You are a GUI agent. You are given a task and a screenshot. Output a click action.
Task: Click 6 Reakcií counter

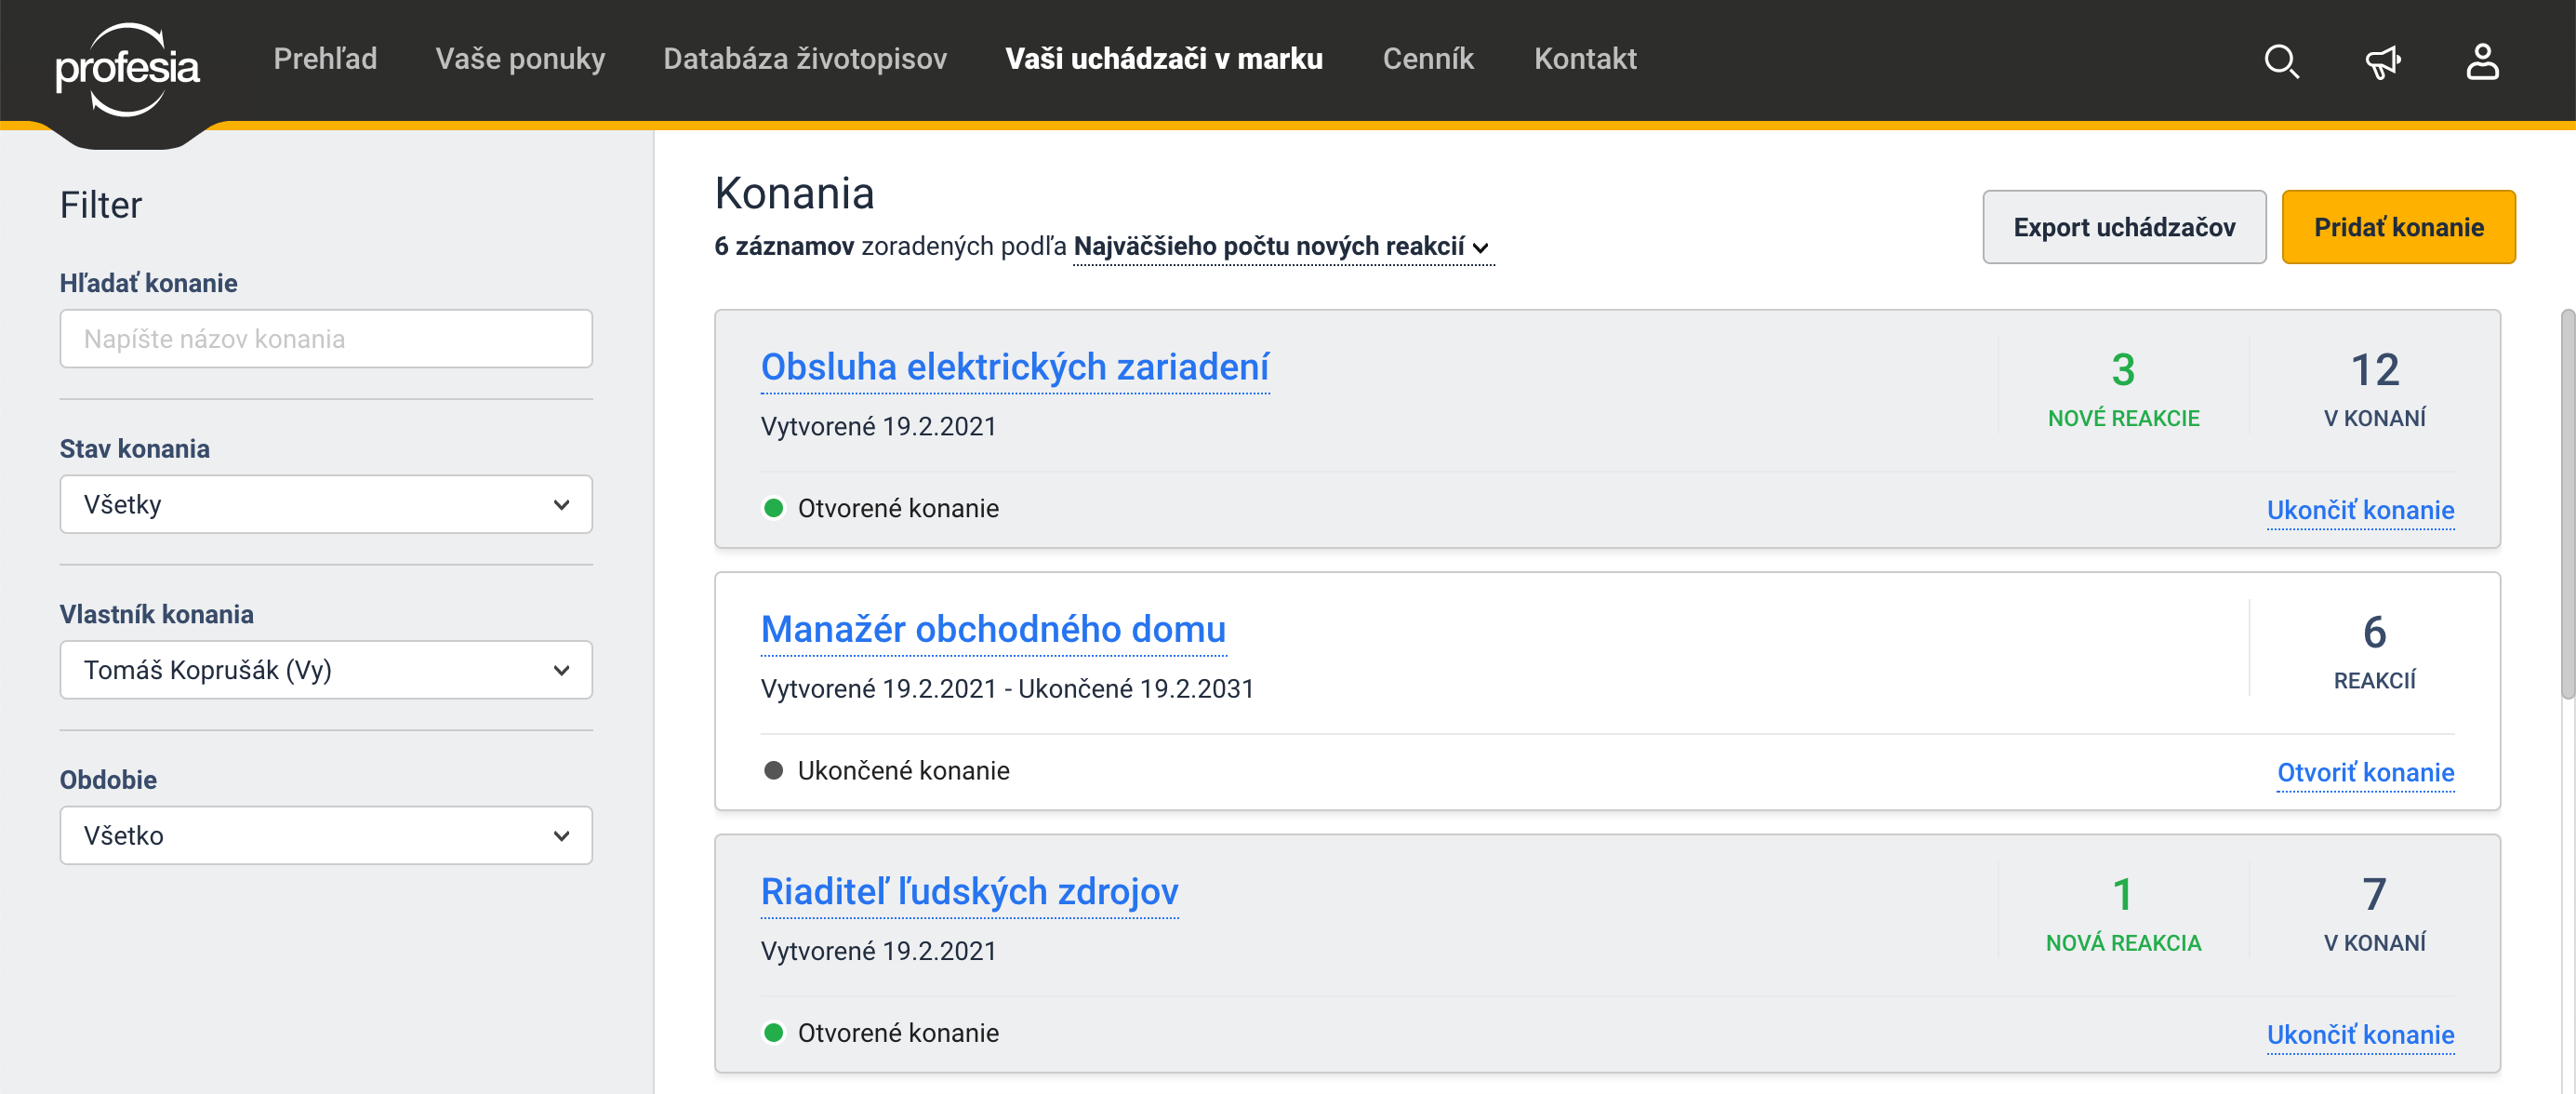tap(2374, 650)
